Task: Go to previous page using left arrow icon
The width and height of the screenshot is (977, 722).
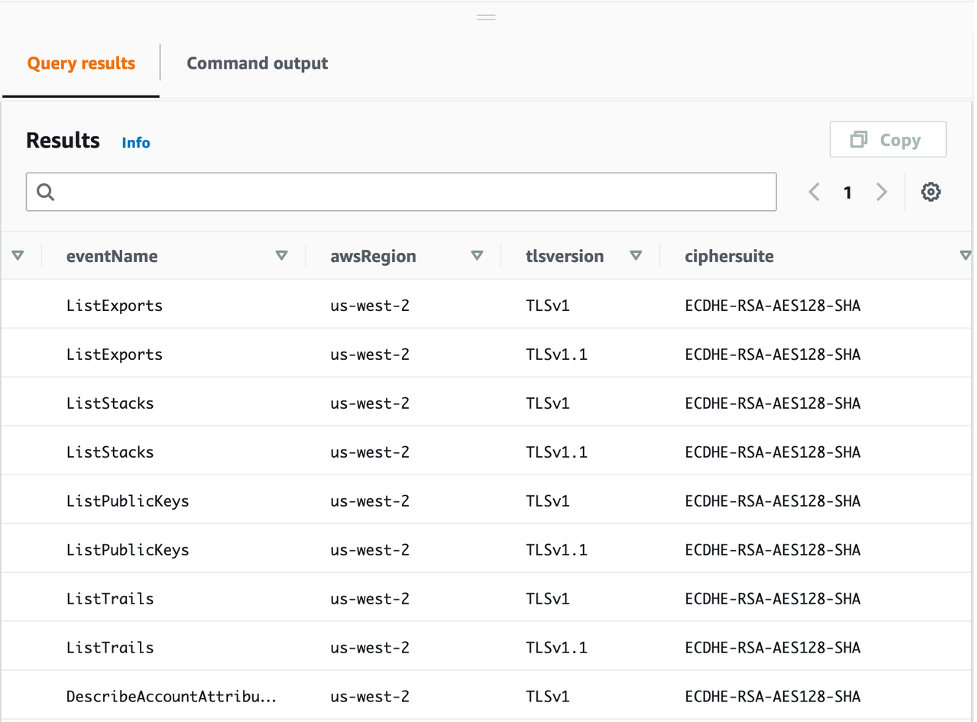Action: coord(814,192)
